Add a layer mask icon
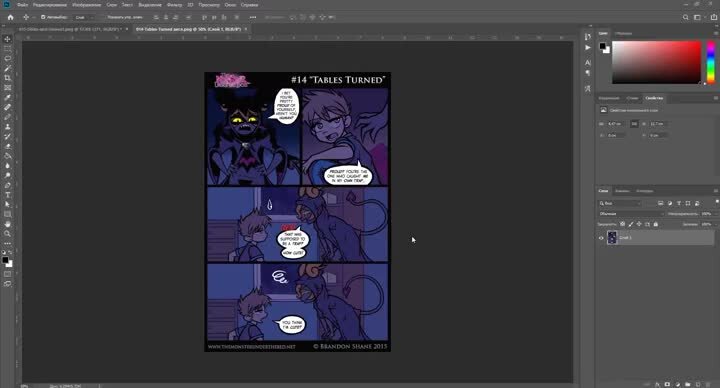The image size is (720, 388). 667,384
